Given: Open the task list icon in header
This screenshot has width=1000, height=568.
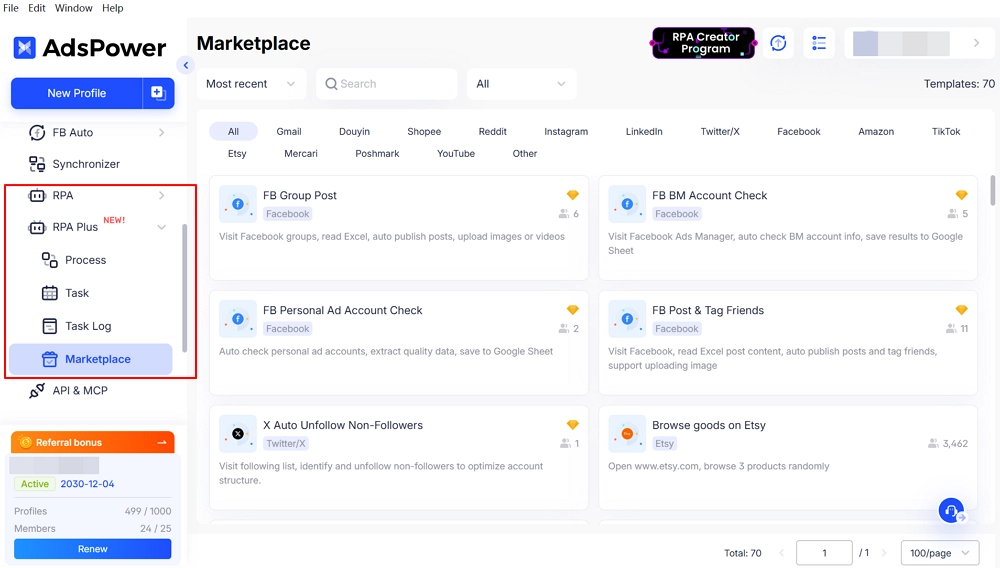Looking at the screenshot, I should [x=819, y=43].
